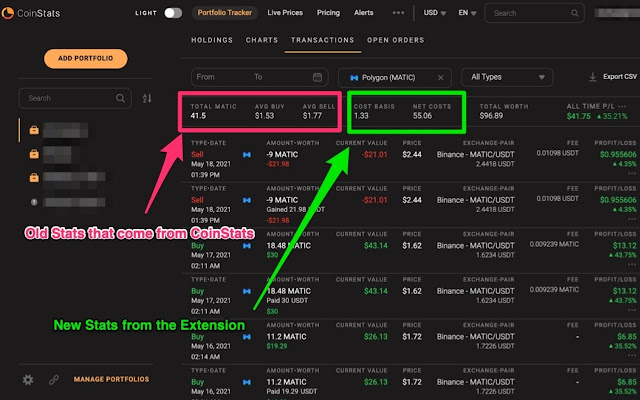640x400 pixels.
Task: Click the Add Portfolio button
Action: click(86, 58)
